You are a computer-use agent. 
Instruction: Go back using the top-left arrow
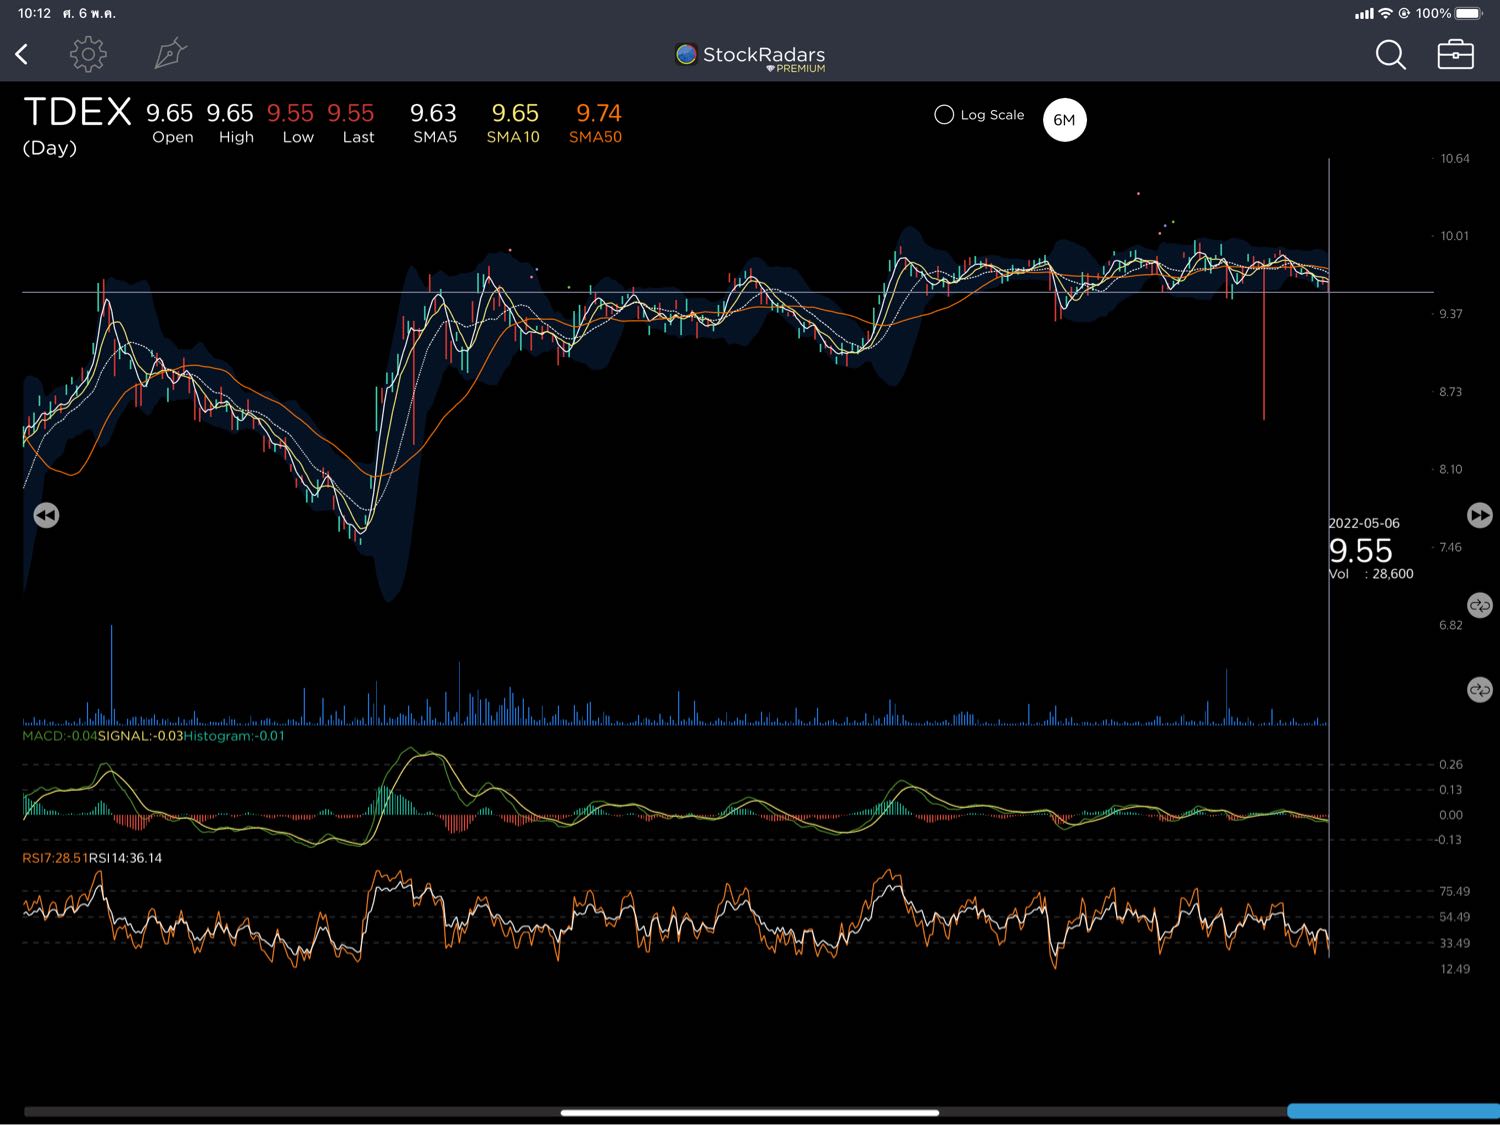(22, 54)
